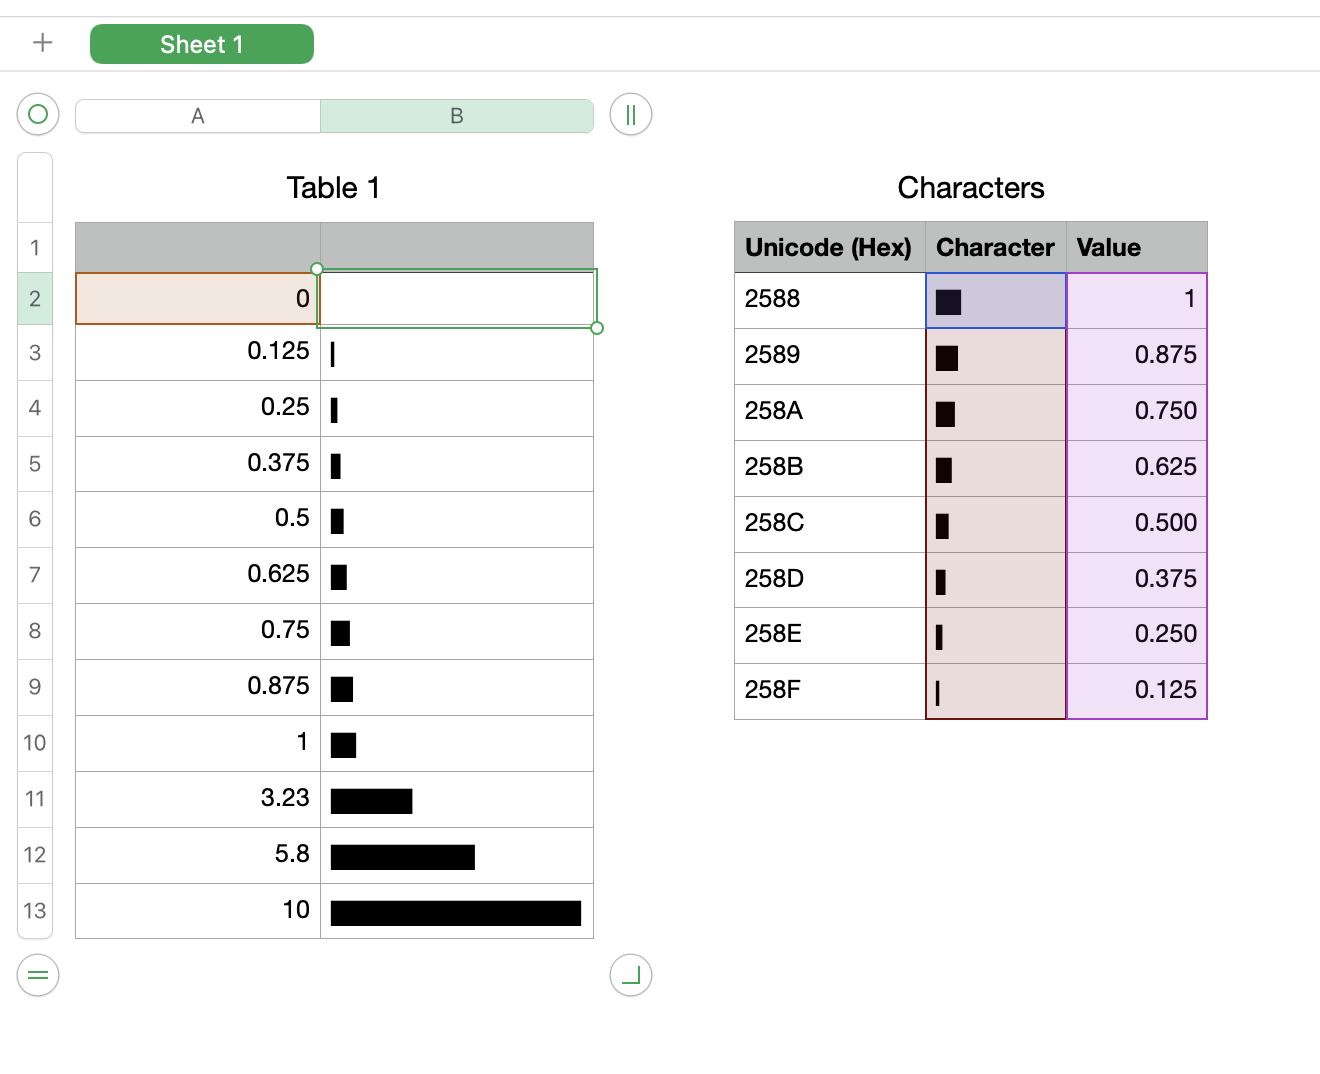
Task: Click the table resize corner handle
Action: coord(630,975)
